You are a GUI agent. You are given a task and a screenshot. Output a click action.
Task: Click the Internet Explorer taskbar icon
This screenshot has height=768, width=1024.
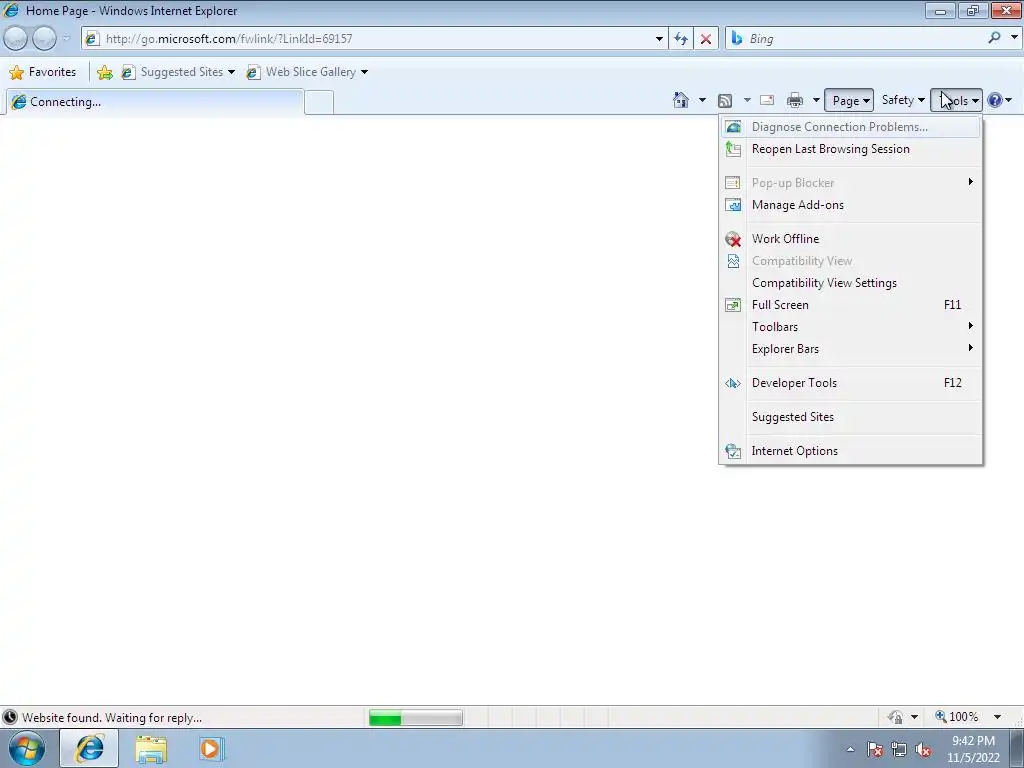tap(89, 748)
